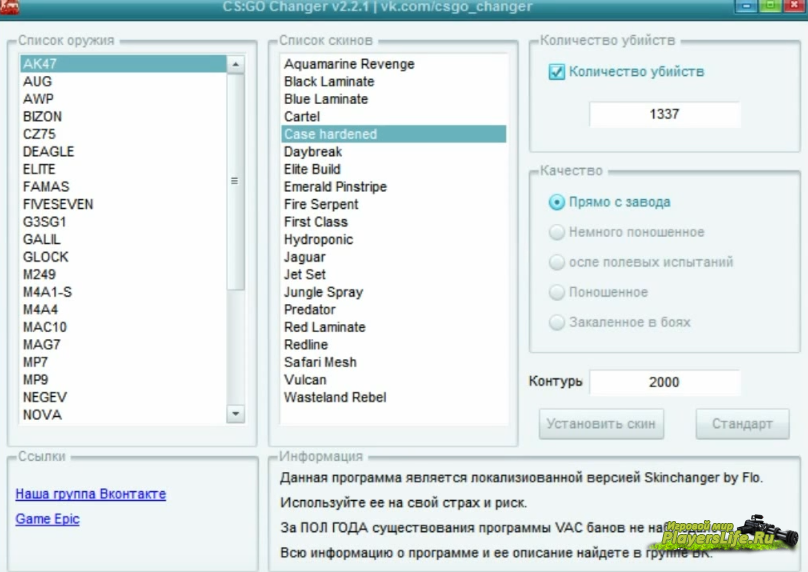This screenshot has width=808, height=572.
Task: Select CZ75 in the weapon list
Action: [123, 134]
